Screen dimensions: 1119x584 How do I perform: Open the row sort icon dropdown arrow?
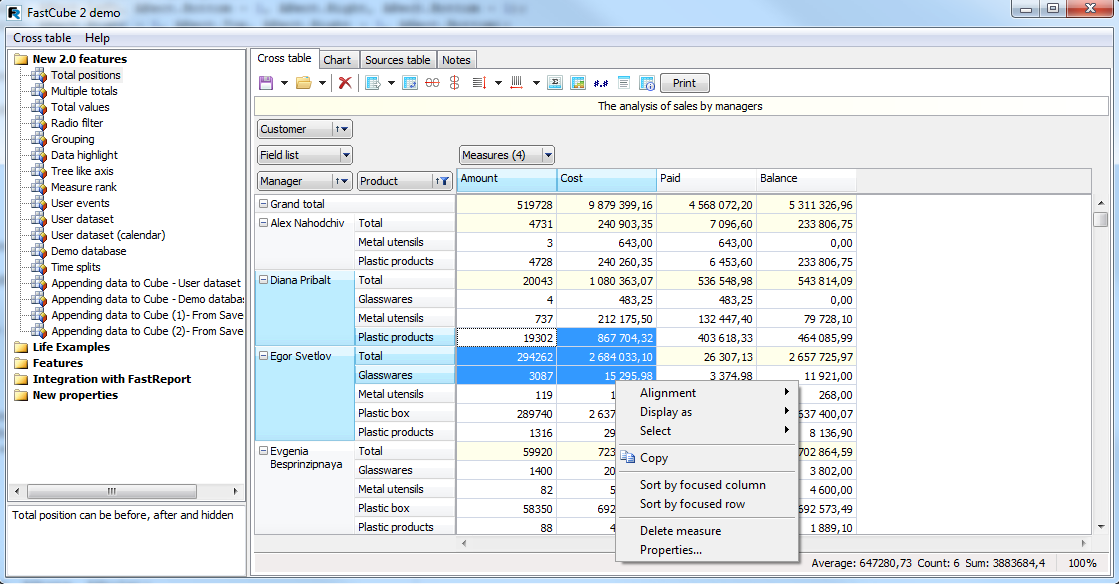pyautogui.click(x=498, y=83)
